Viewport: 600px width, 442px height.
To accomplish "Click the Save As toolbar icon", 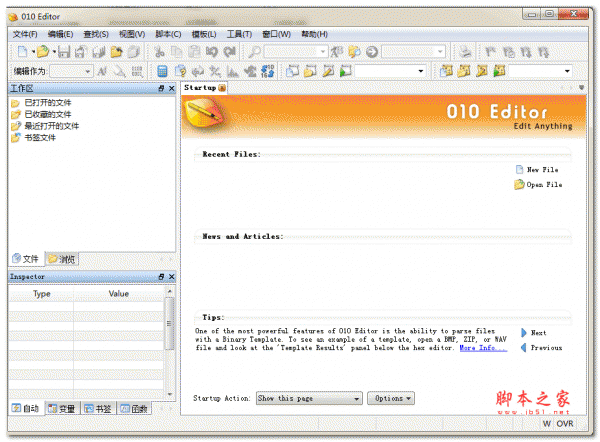I will click(81, 52).
